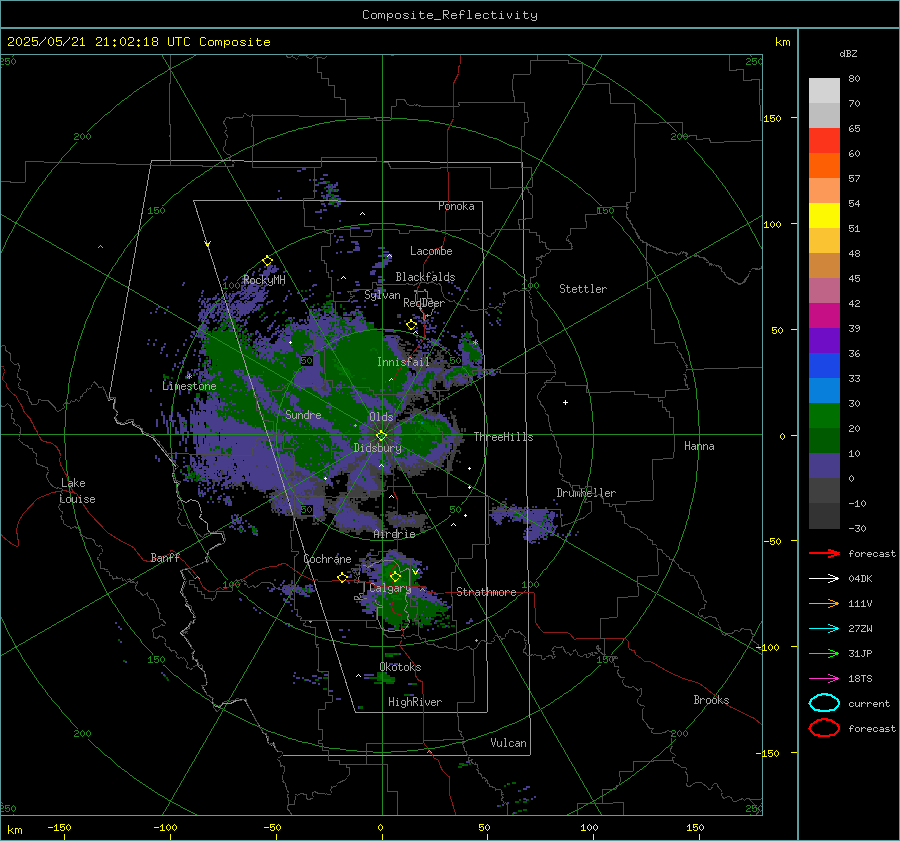This screenshot has height=841, width=900.
Task: Click the red forecast ellipse icon
Action: tap(824, 727)
